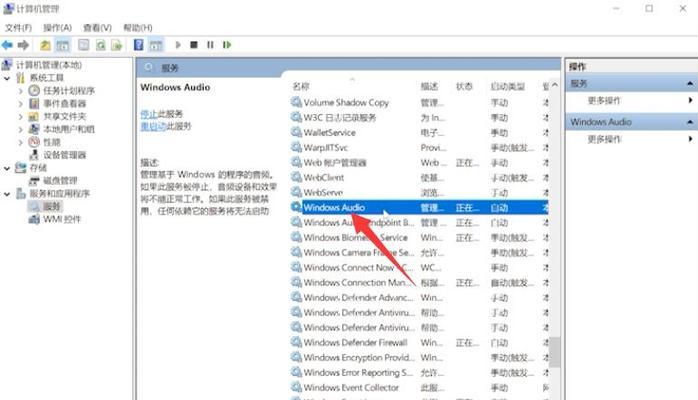
Task: Click the up one level folder icon
Action: point(45,45)
